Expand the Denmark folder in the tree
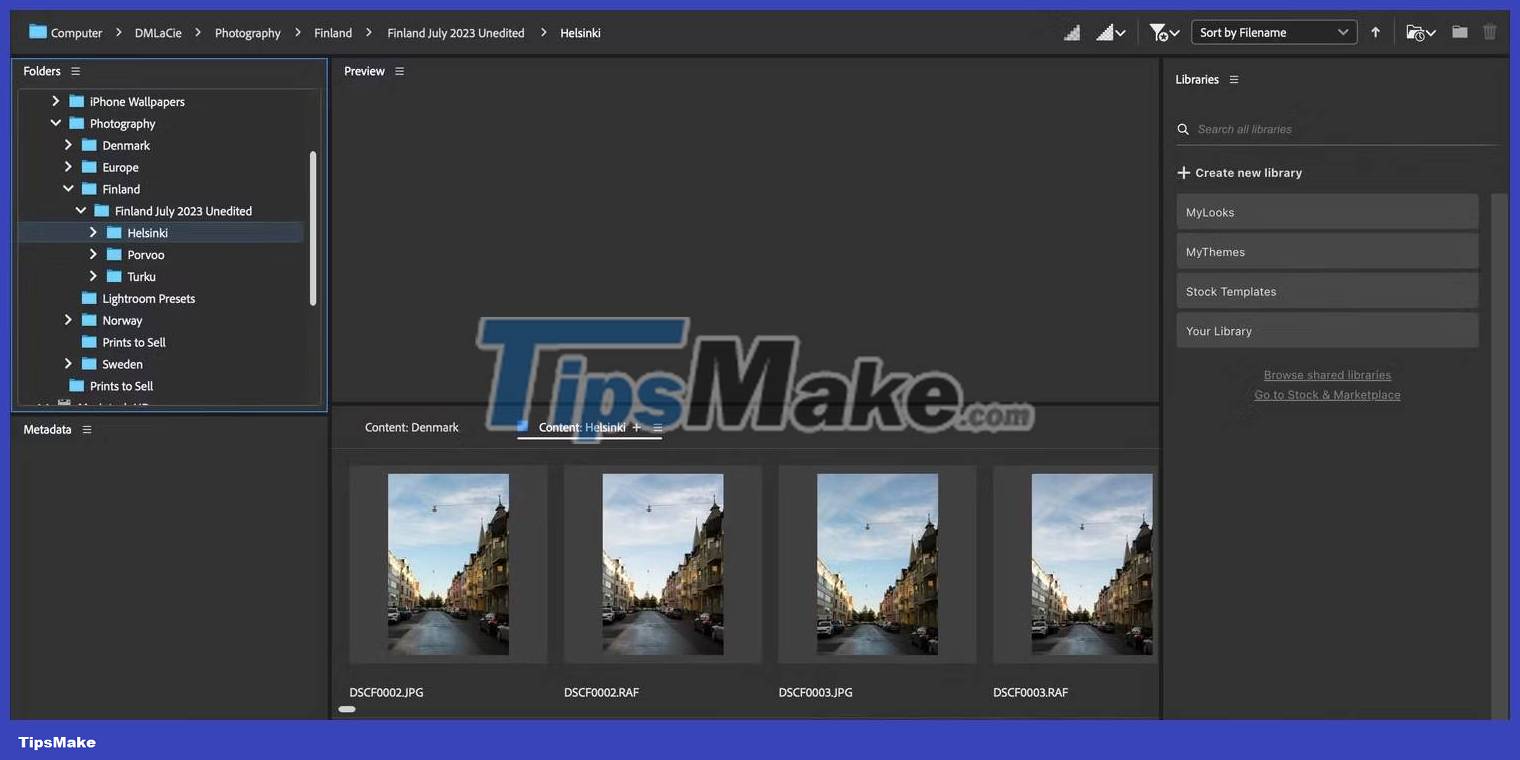The width and height of the screenshot is (1520, 760). pyautogui.click(x=67, y=145)
